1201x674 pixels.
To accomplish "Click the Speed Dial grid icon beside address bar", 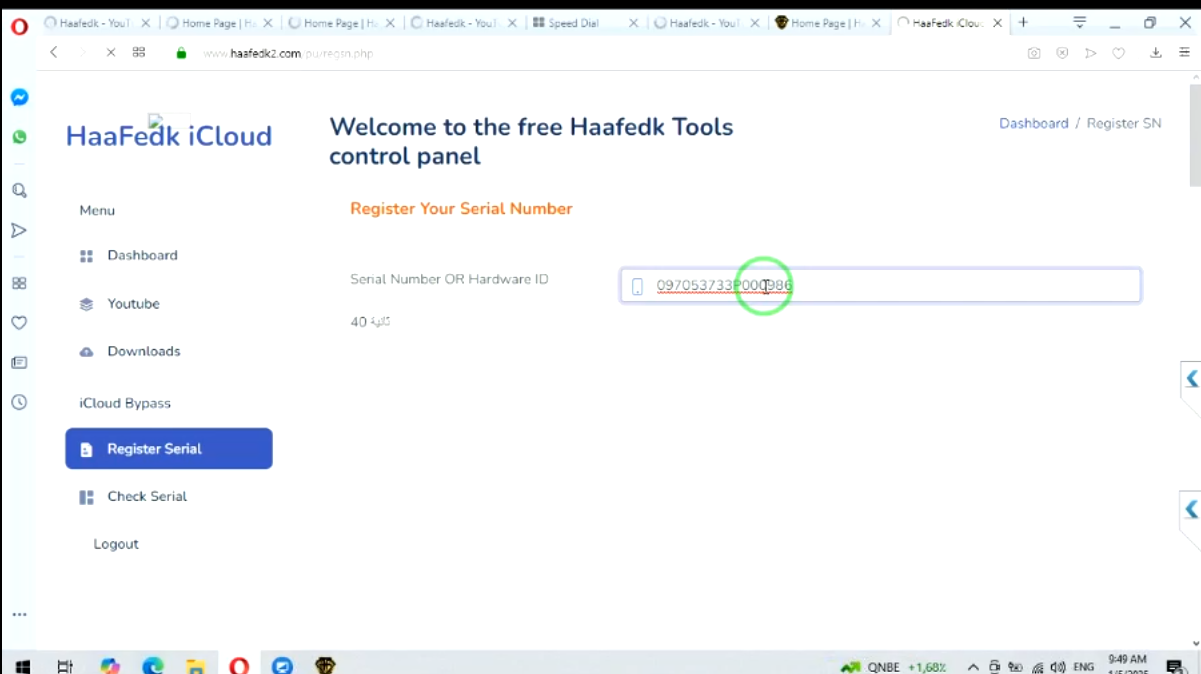I will tap(139, 53).
